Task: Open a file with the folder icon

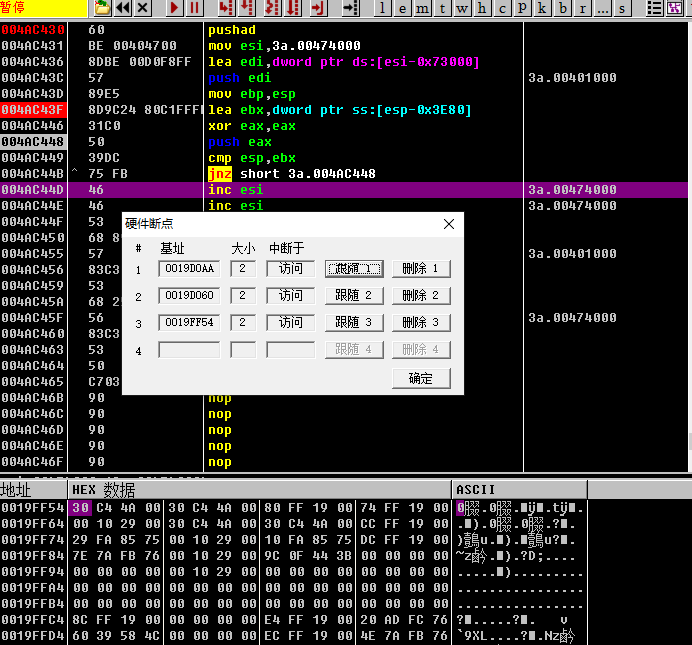Action: coord(102,8)
